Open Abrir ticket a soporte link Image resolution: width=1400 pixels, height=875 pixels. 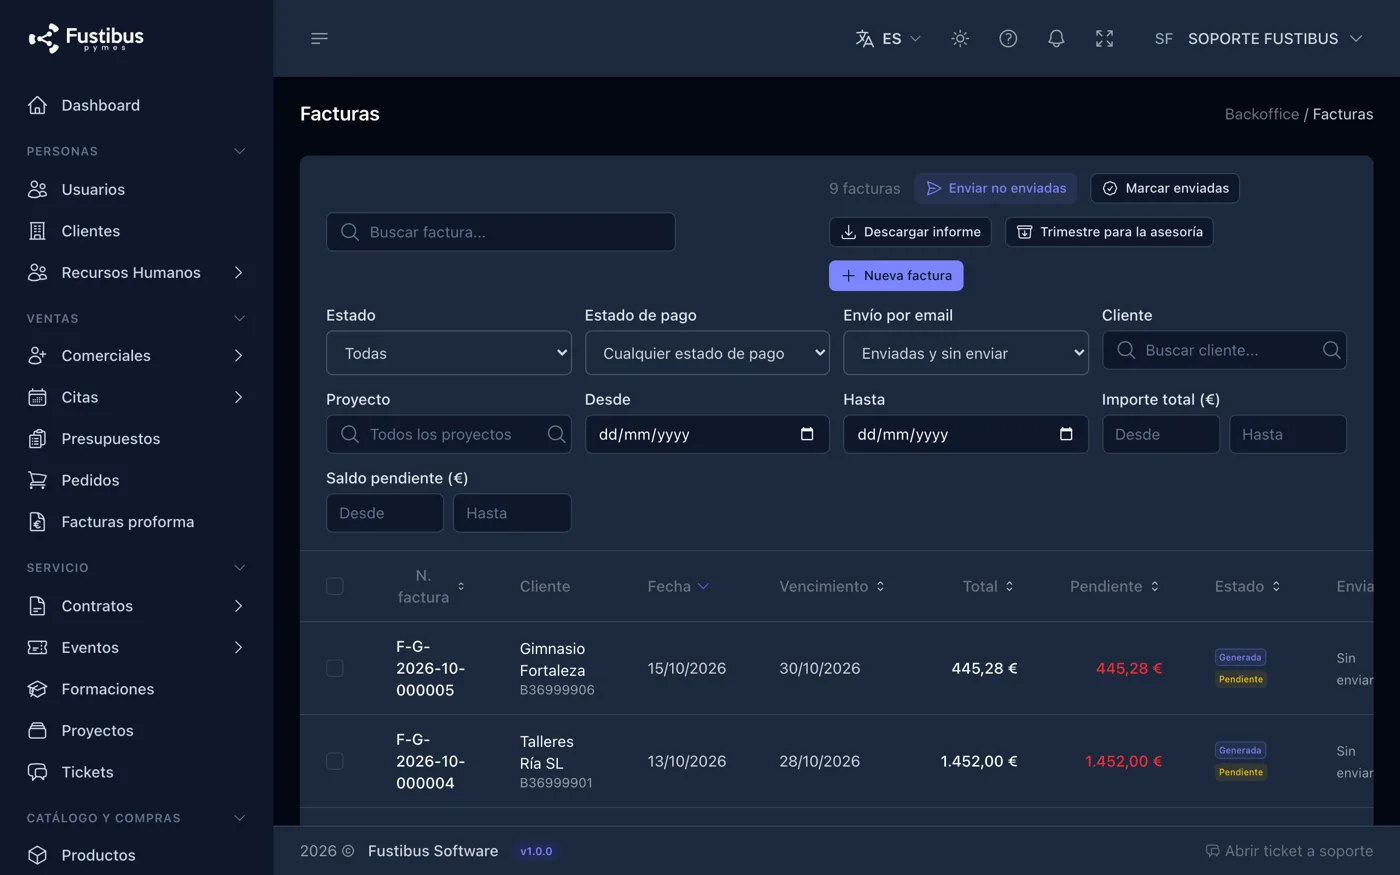(x=1289, y=851)
